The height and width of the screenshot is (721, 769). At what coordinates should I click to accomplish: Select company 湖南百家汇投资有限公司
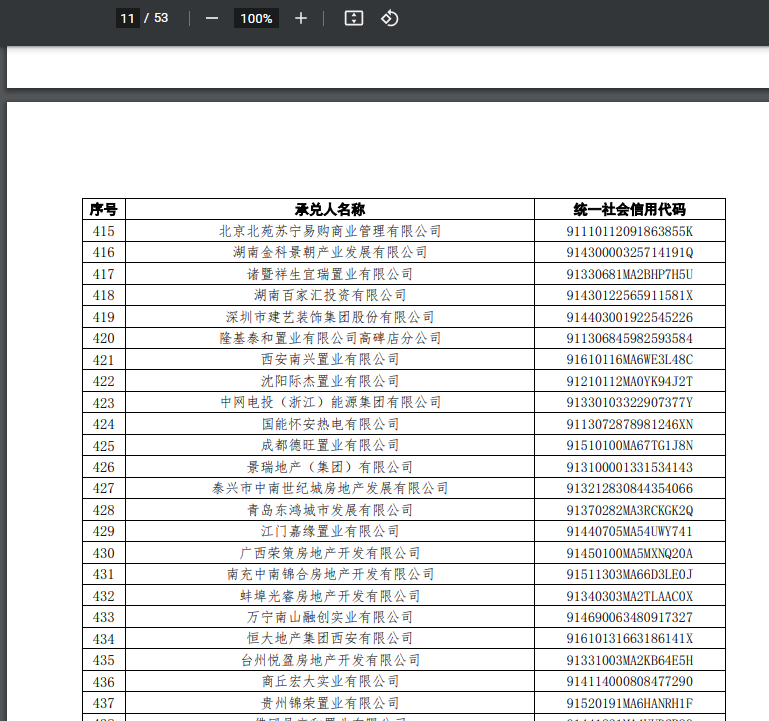point(330,295)
